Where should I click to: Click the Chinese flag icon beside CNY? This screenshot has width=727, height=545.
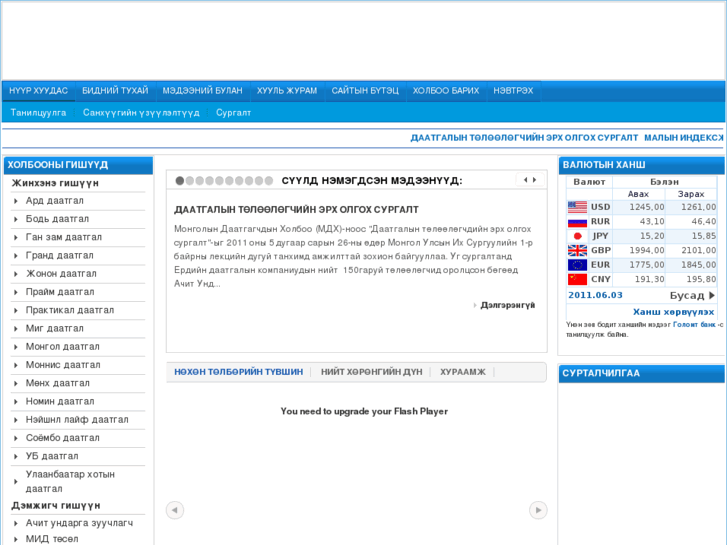(x=577, y=279)
